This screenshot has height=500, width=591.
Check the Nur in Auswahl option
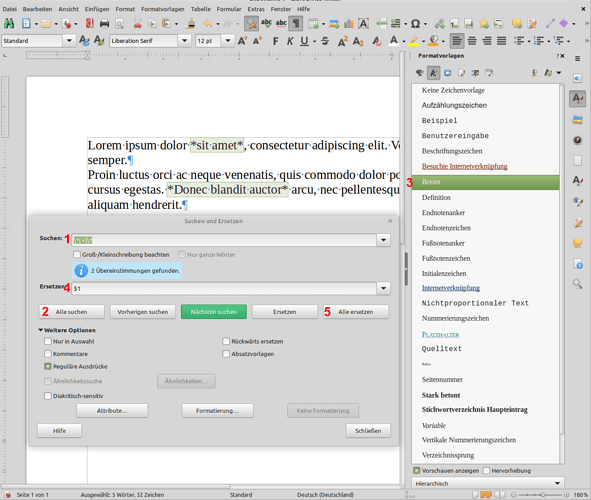tap(47, 341)
